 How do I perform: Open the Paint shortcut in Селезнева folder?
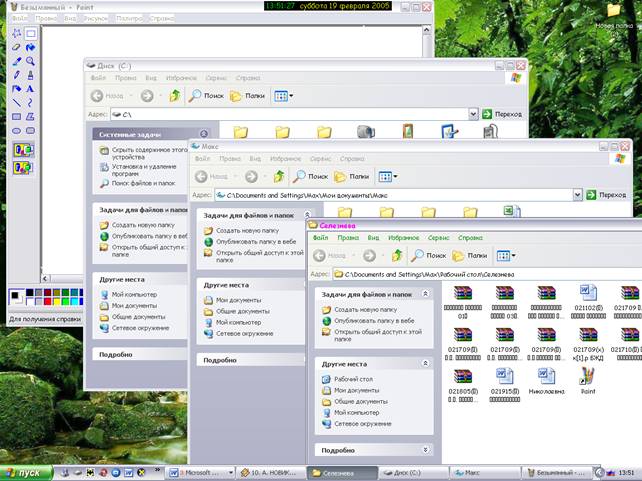587,376
